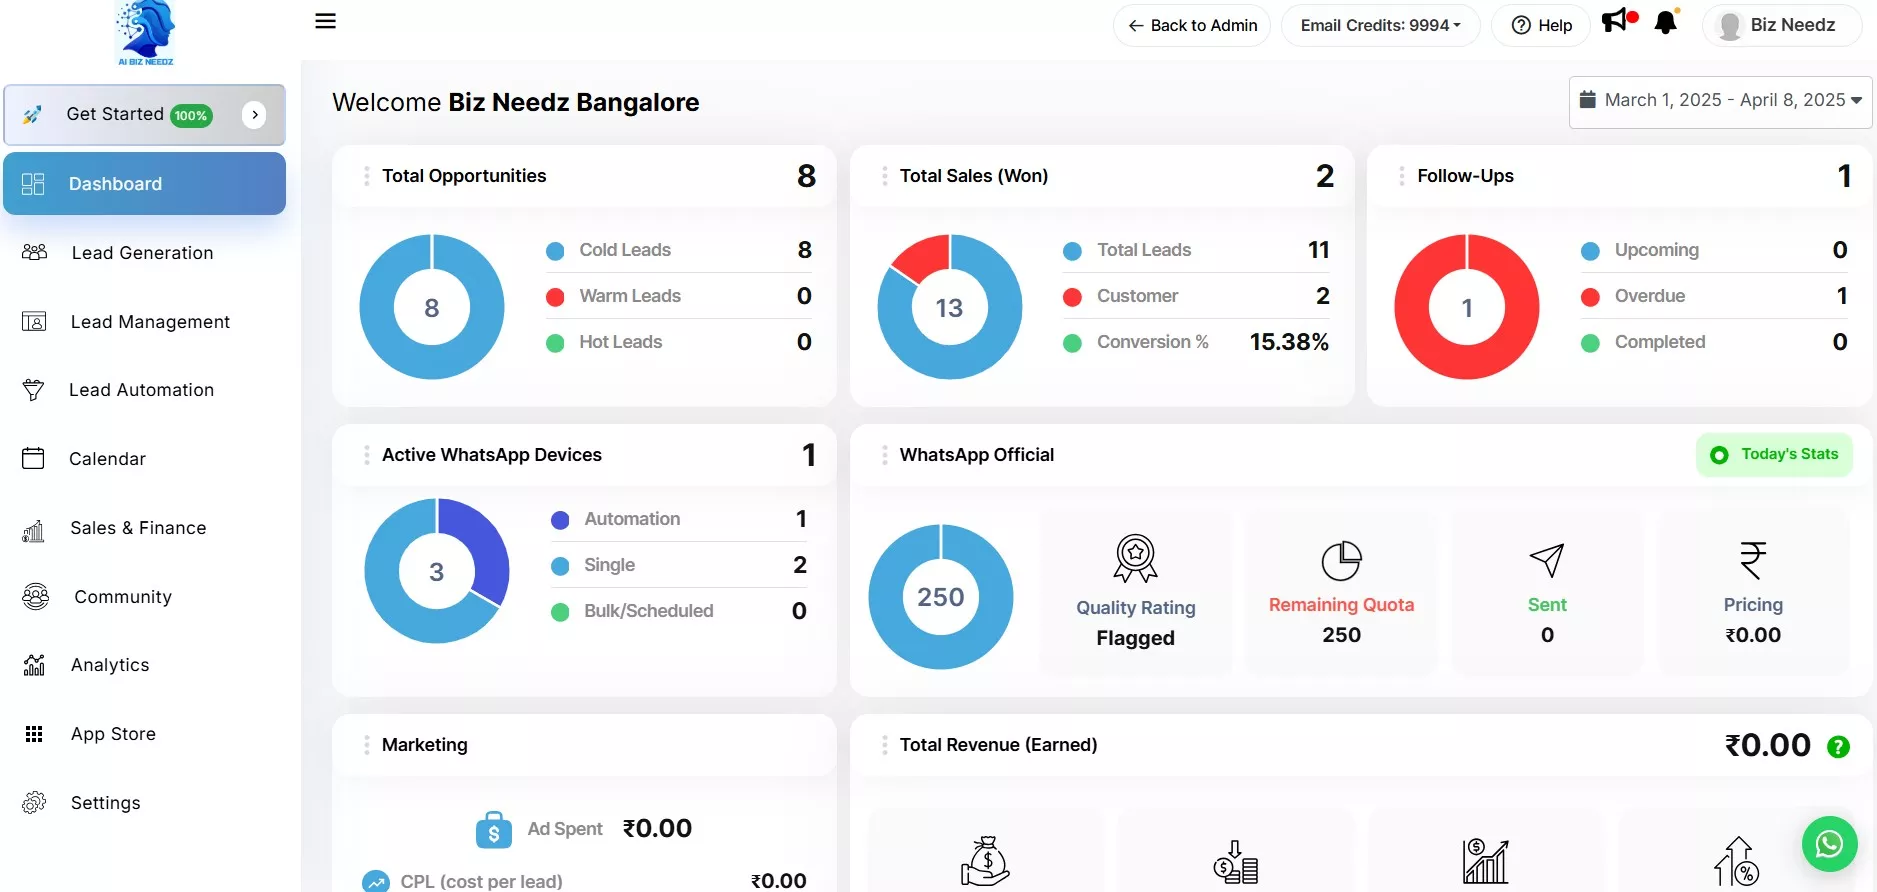
Task: Click the Total Opportunities card drag handle
Action: (367, 176)
